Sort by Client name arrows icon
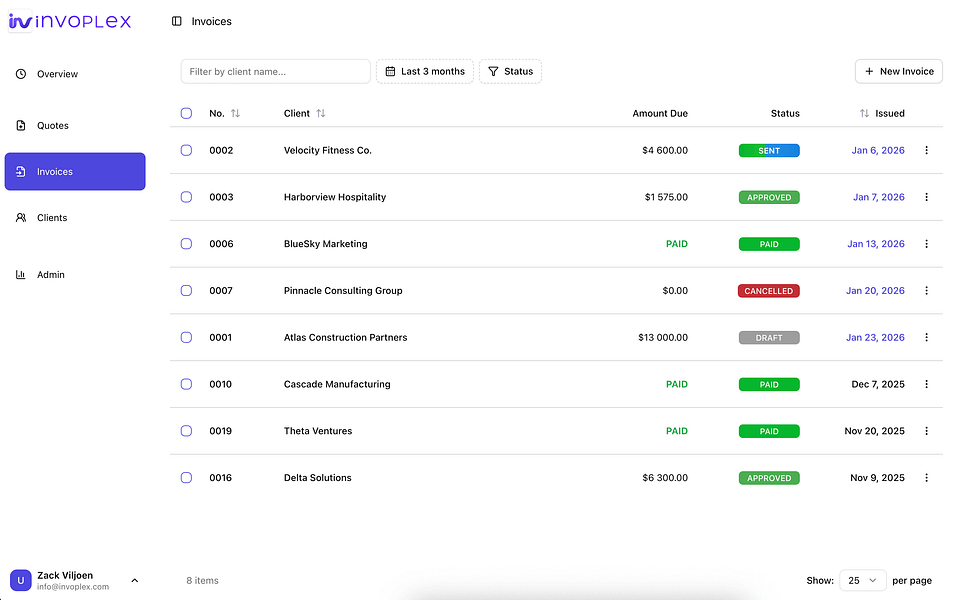Viewport: 961px width, 600px height. point(321,113)
